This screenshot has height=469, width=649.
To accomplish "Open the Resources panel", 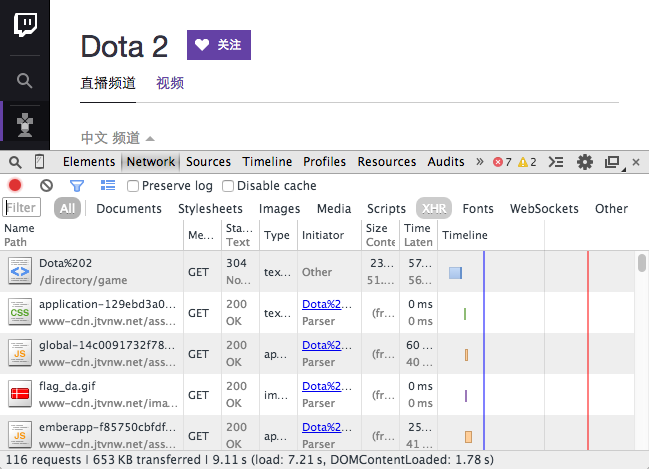I will pos(387,162).
